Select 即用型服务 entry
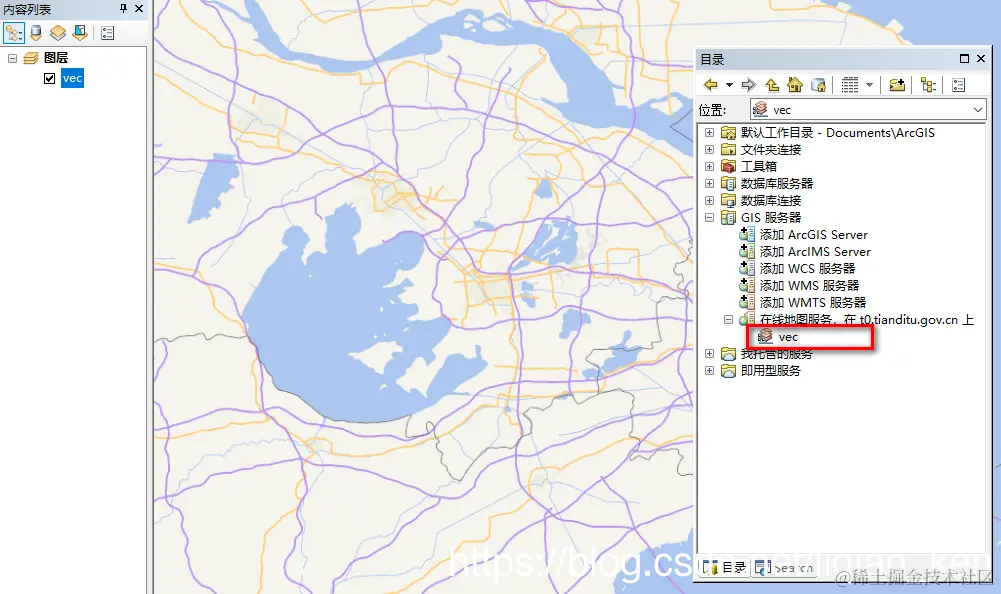 pyautogui.click(x=771, y=370)
